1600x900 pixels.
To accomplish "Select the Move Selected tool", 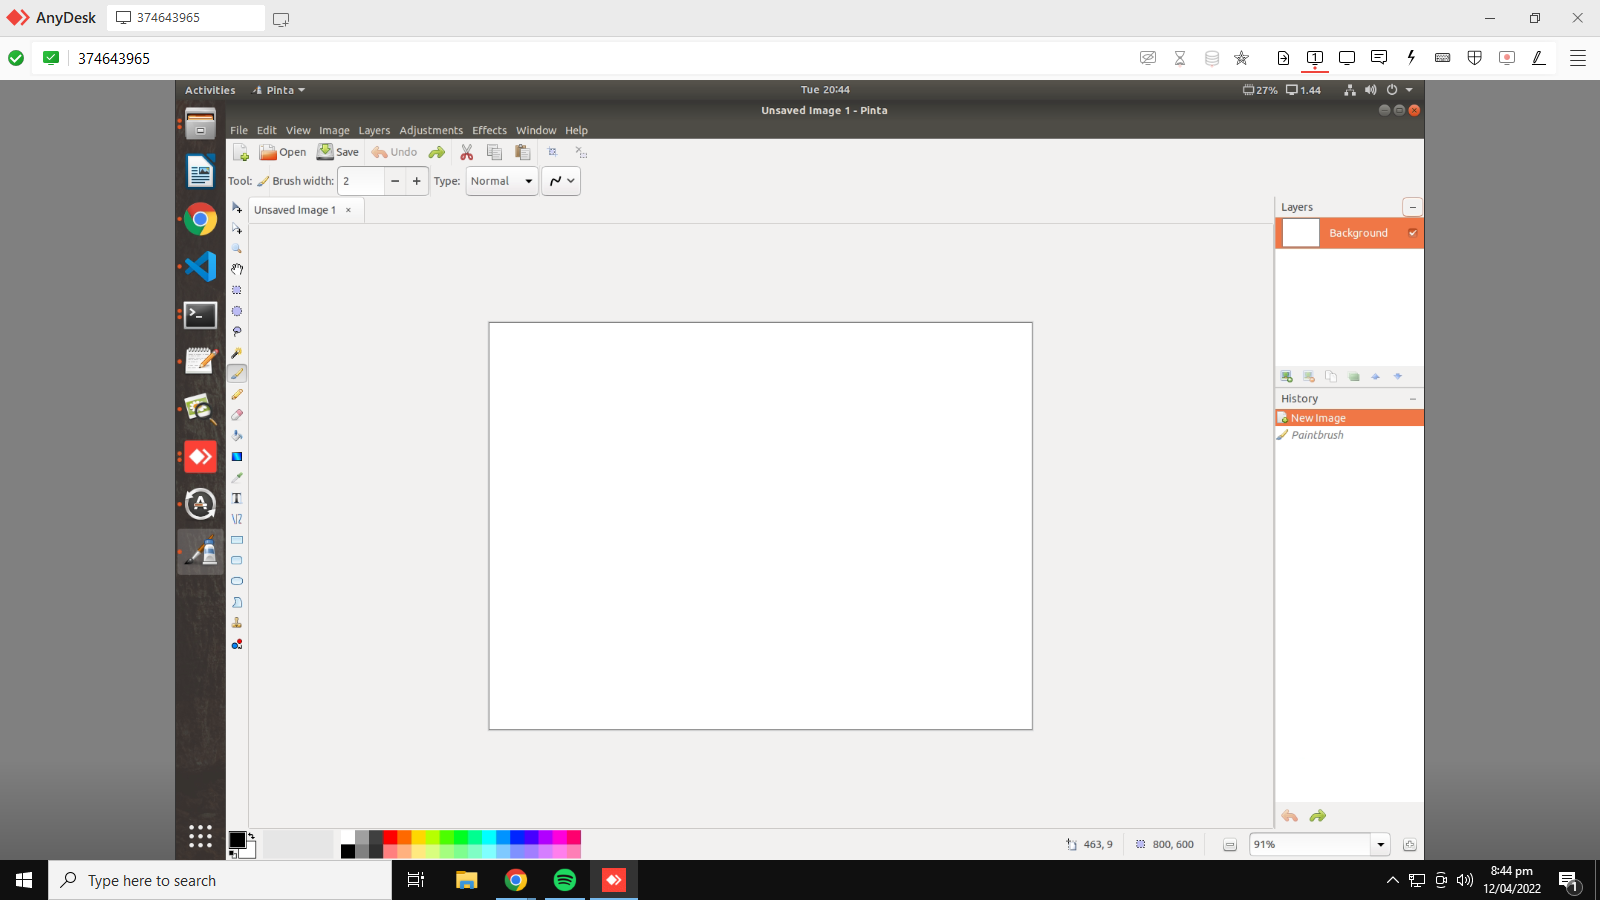I will click(x=237, y=208).
